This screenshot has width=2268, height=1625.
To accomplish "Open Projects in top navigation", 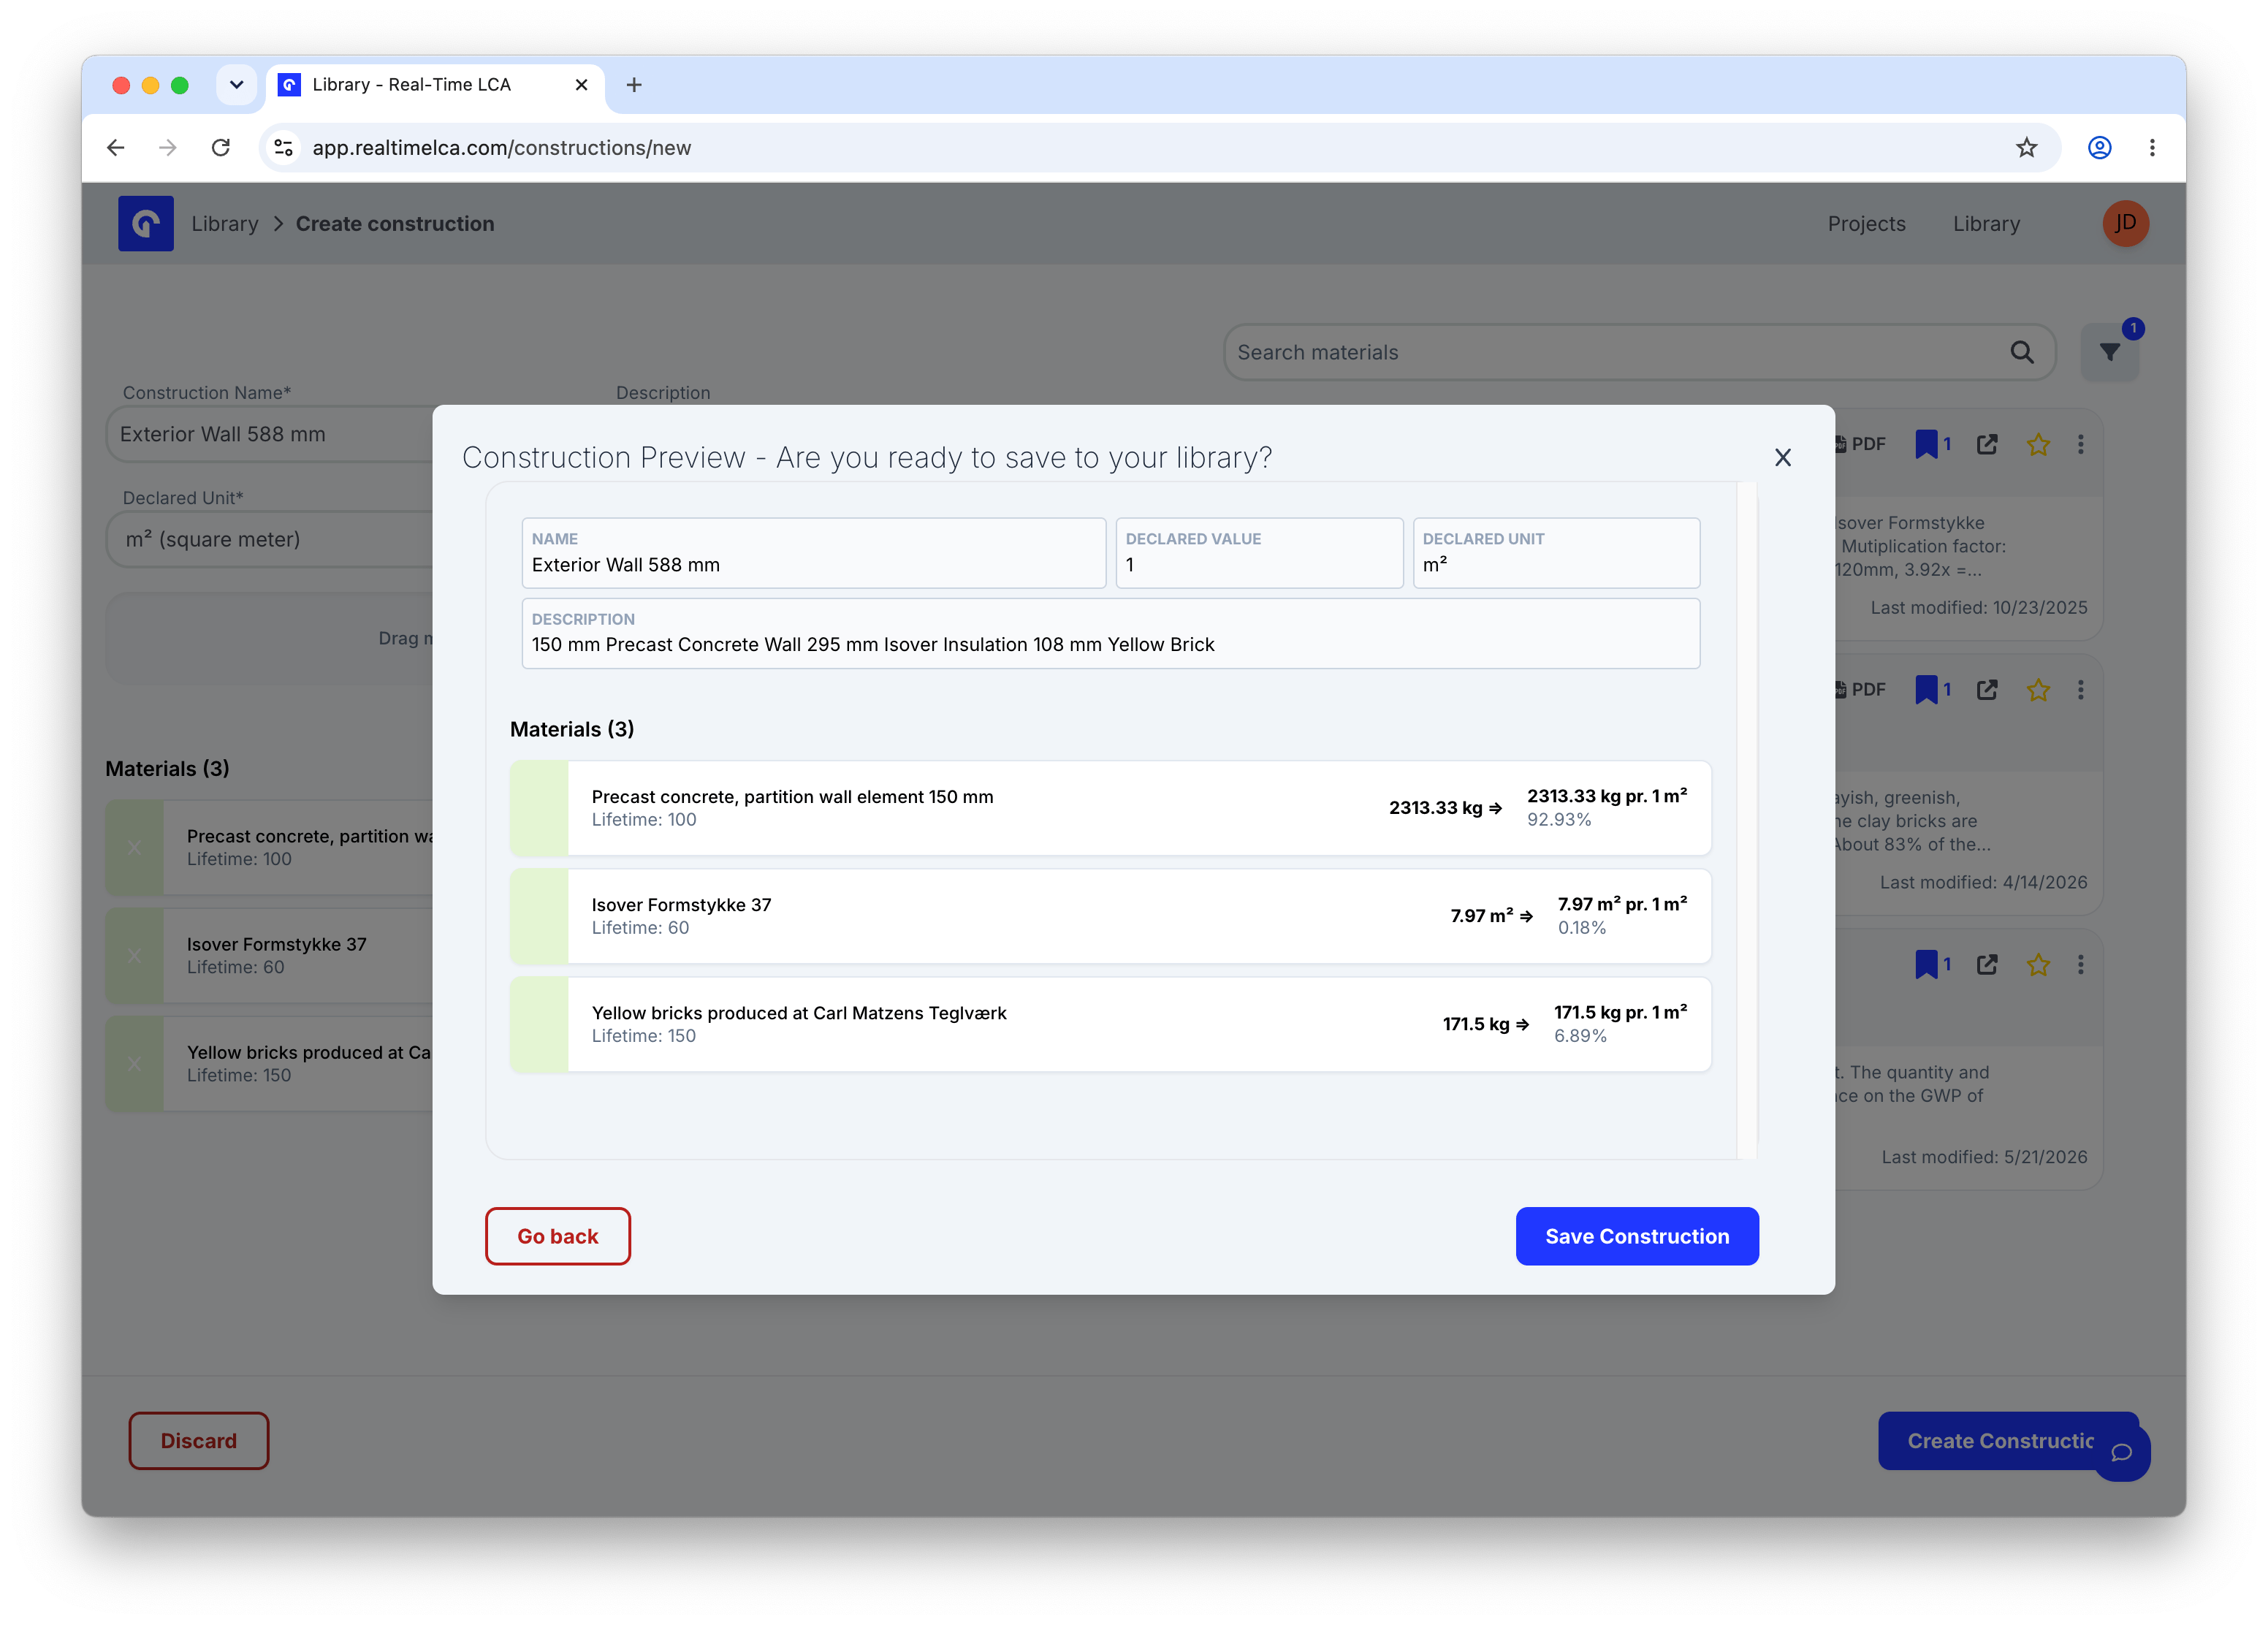I will coord(1866,224).
